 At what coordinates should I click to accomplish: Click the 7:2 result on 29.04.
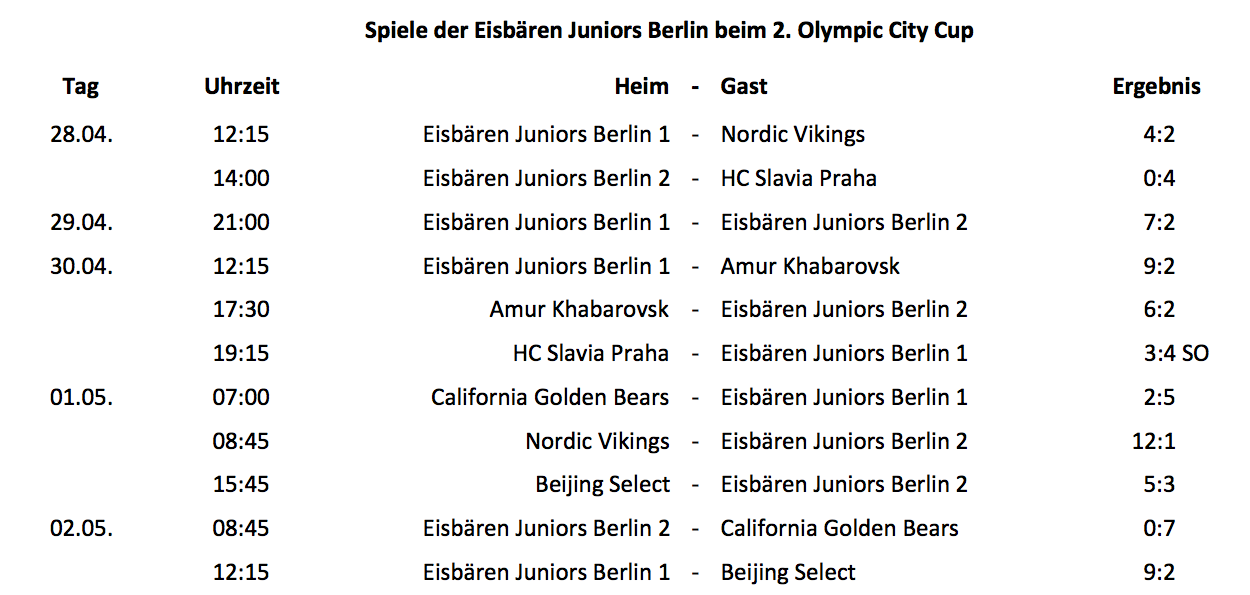[x=1159, y=222]
